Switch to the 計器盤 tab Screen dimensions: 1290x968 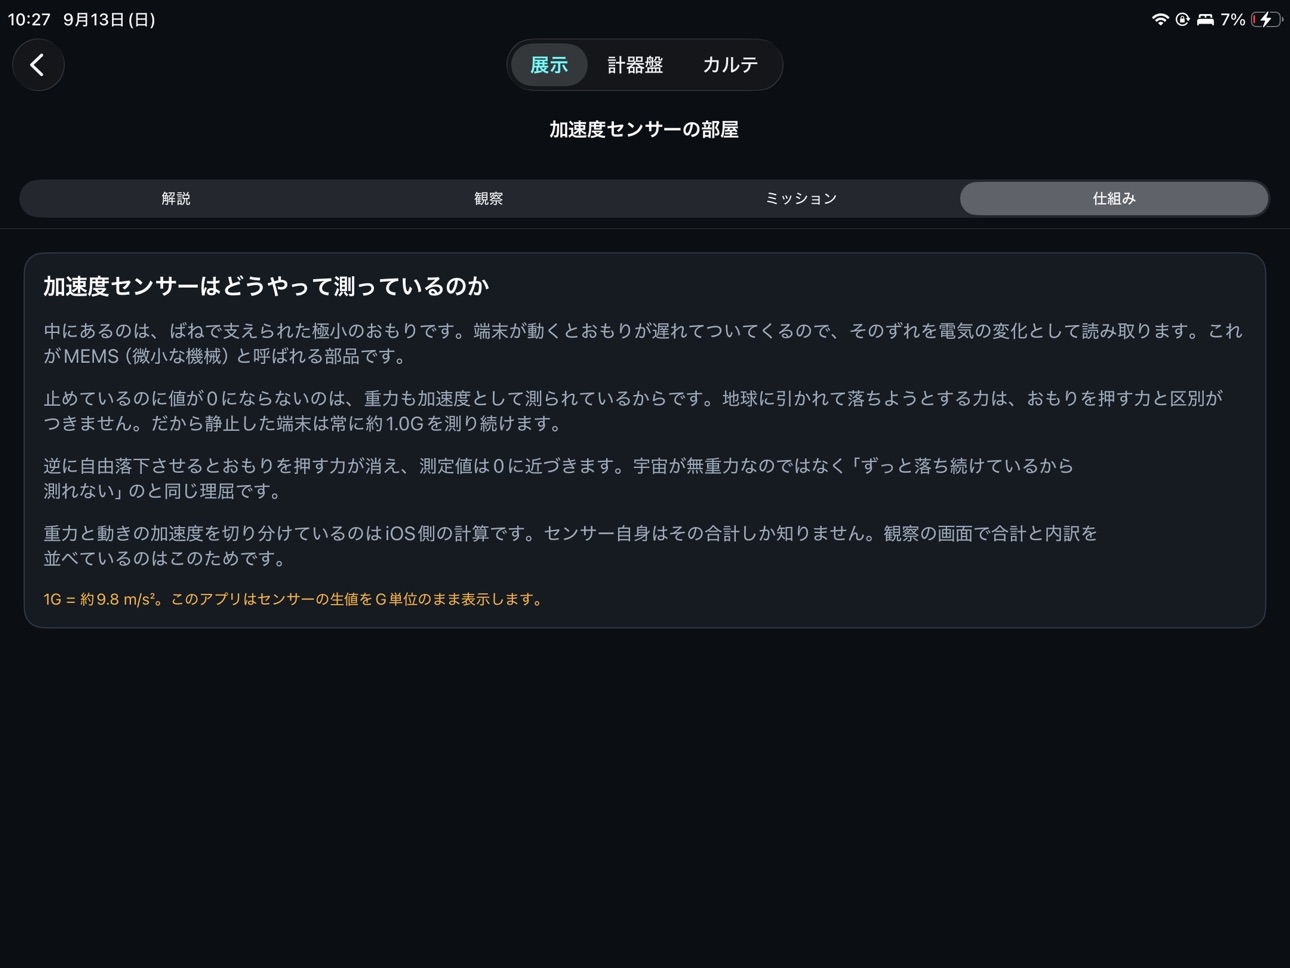pos(635,65)
